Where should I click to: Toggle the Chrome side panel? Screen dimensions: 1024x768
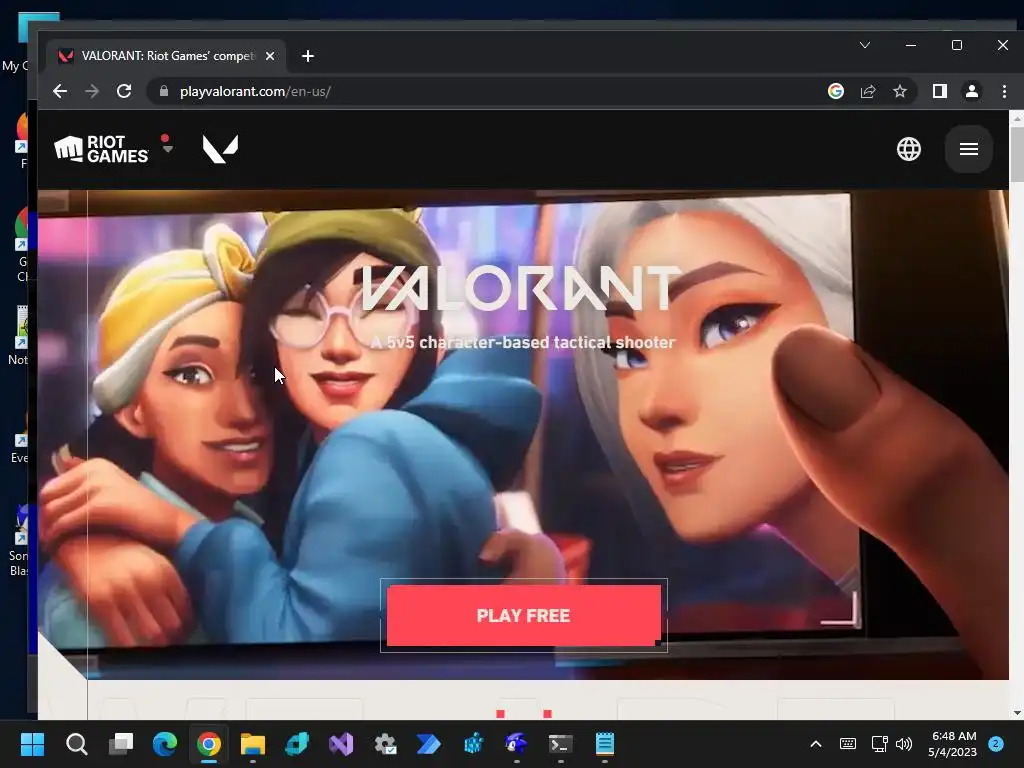(x=940, y=91)
